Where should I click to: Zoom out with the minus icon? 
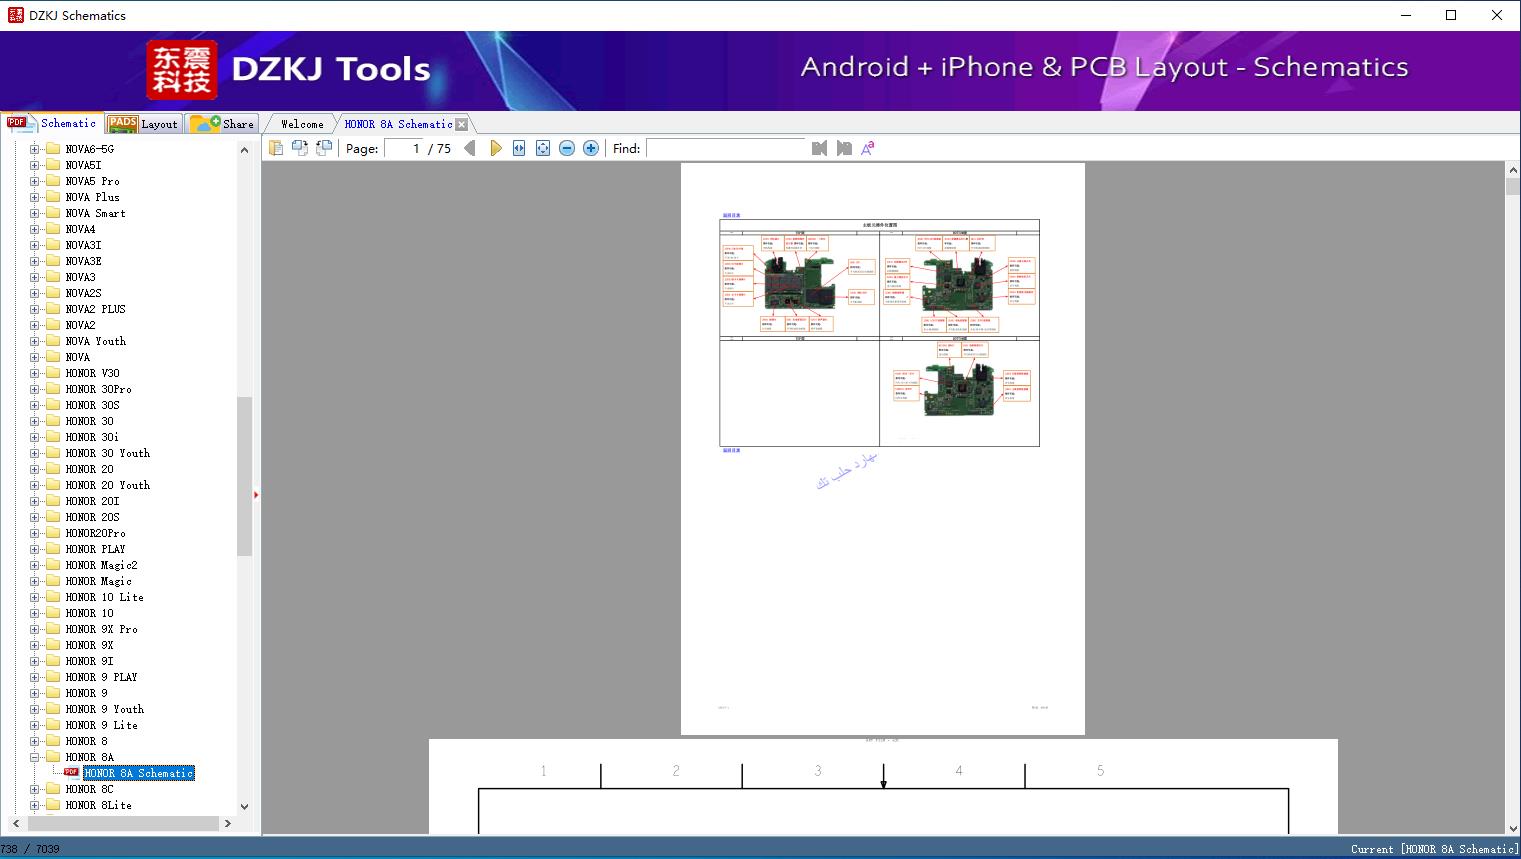click(567, 148)
